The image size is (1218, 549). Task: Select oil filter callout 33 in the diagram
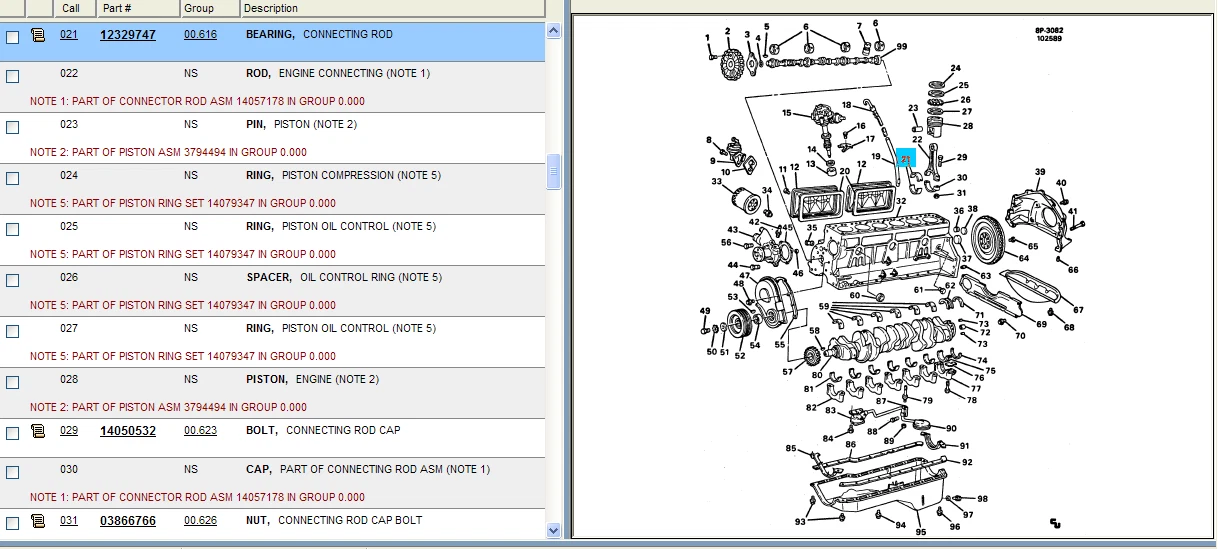pos(717,182)
